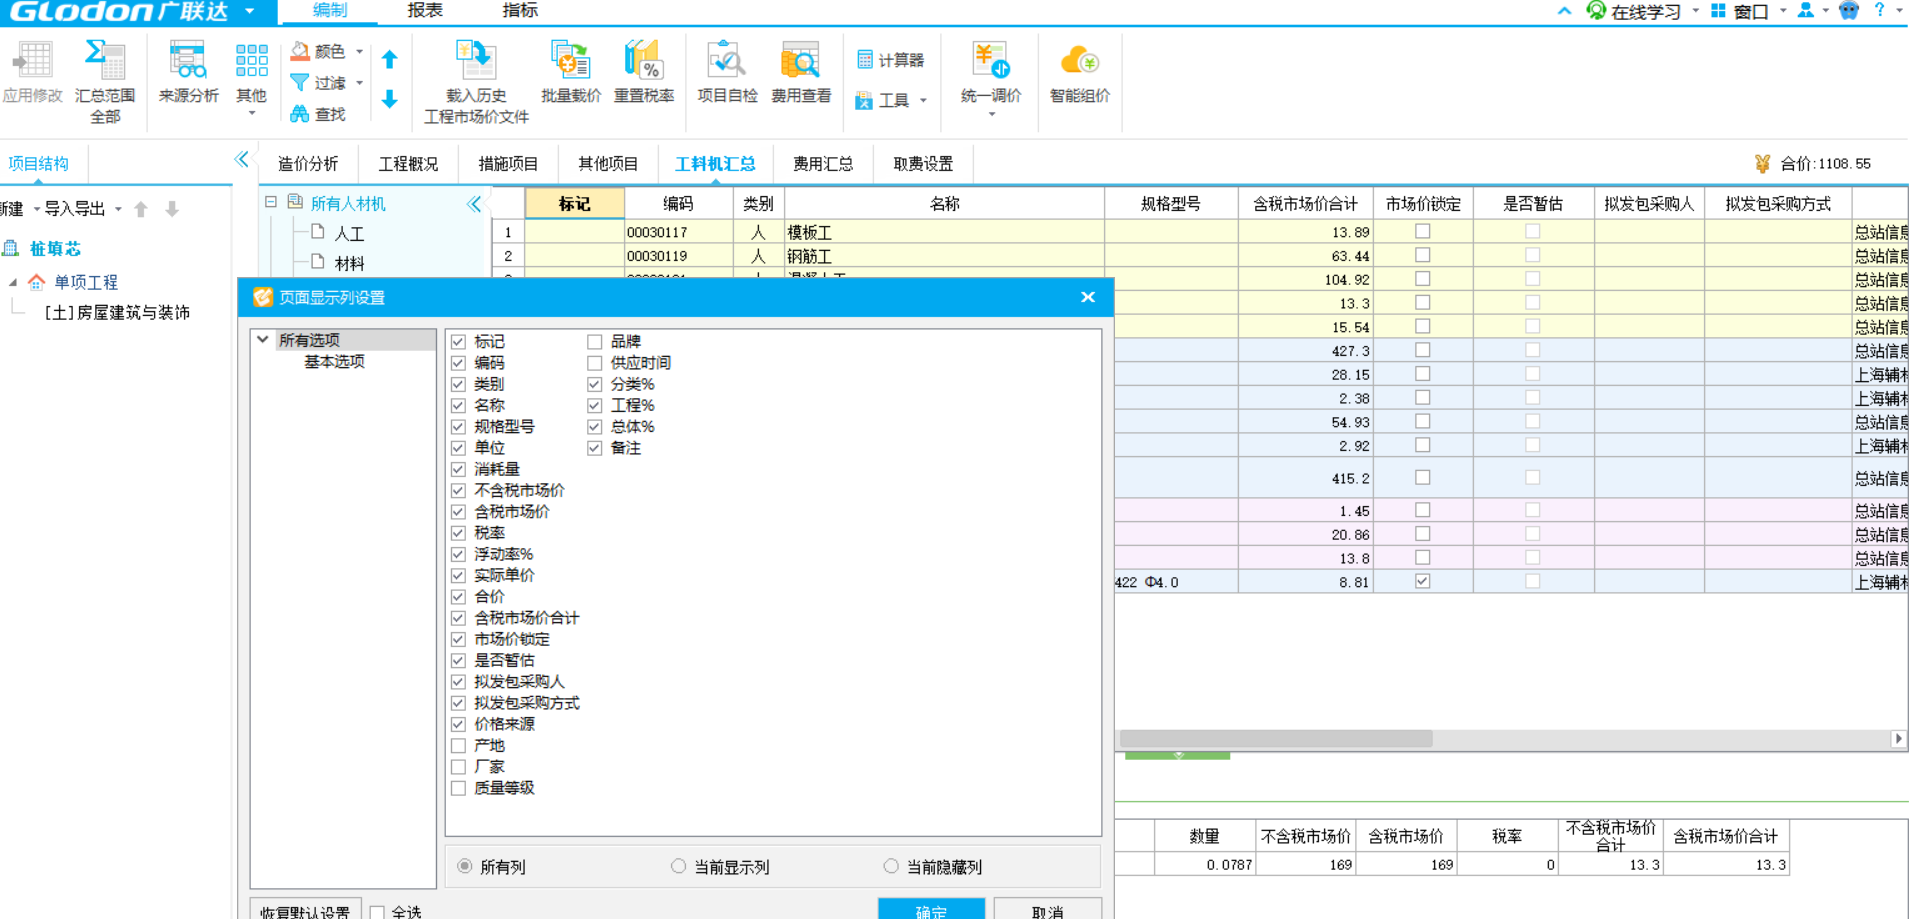Click the 过滤 funnel icon
The width and height of the screenshot is (1909, 919).
point(300,83)
